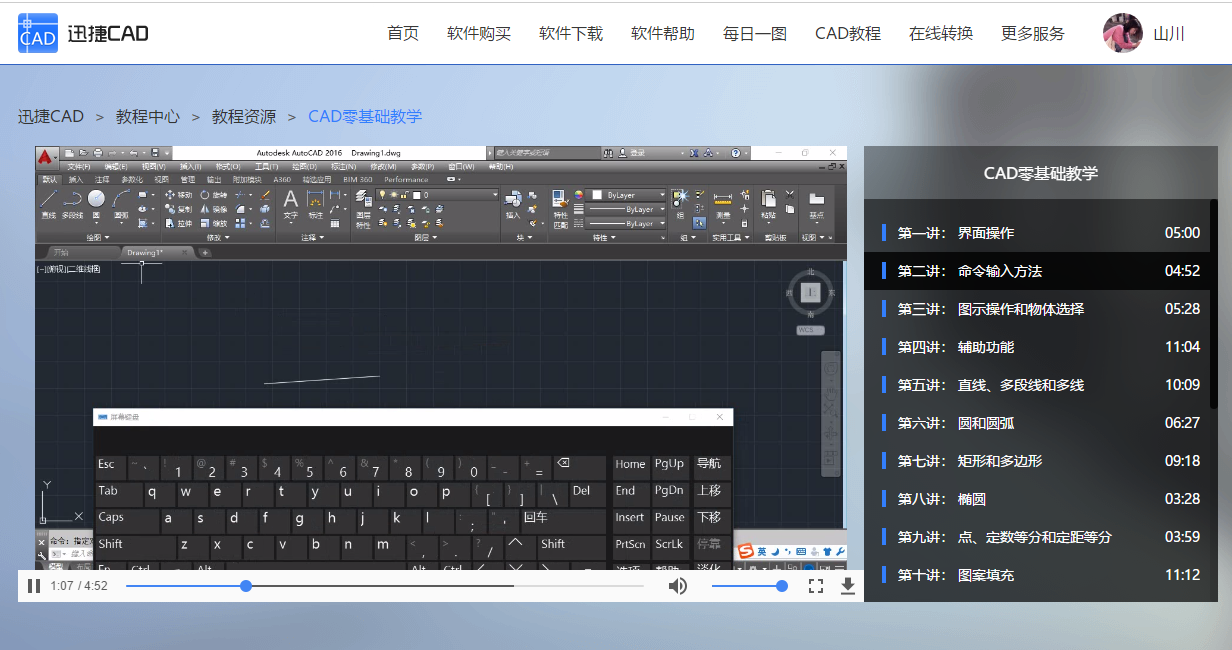
Task: Click the 教程中心 breadcrumb link
Action: [148, 116]
